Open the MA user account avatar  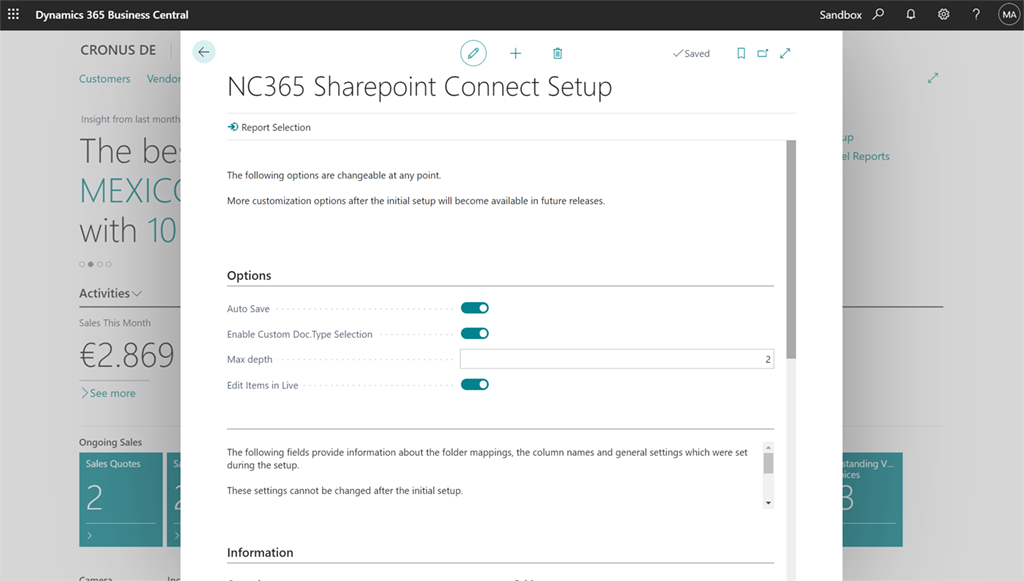click(1009, 14)
